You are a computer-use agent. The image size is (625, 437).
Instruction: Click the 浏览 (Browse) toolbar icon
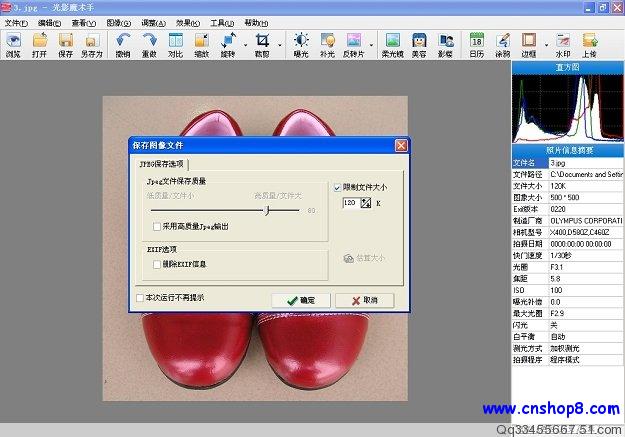(13, 45)
